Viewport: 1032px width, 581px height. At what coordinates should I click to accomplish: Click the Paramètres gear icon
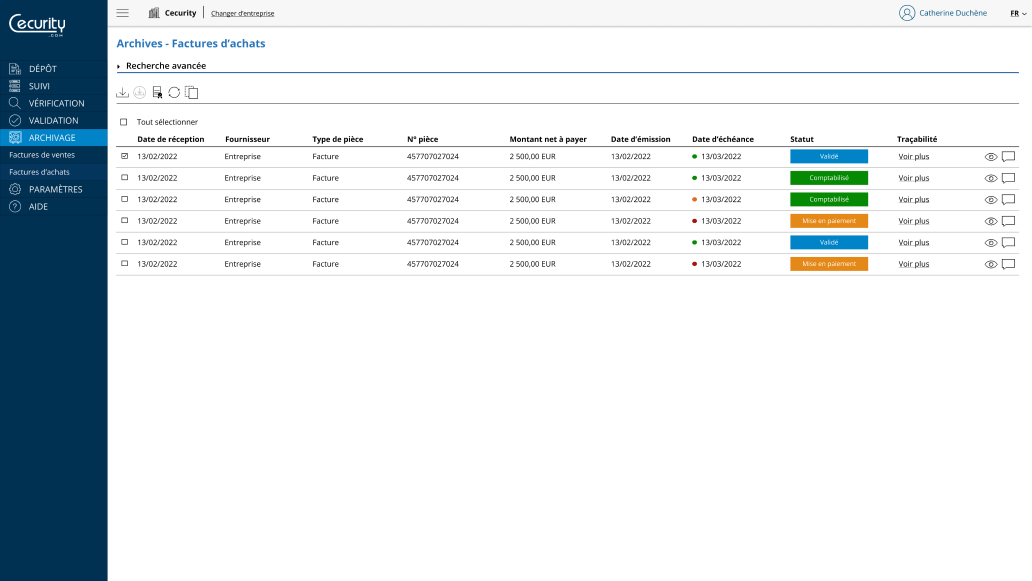[14, 189]
